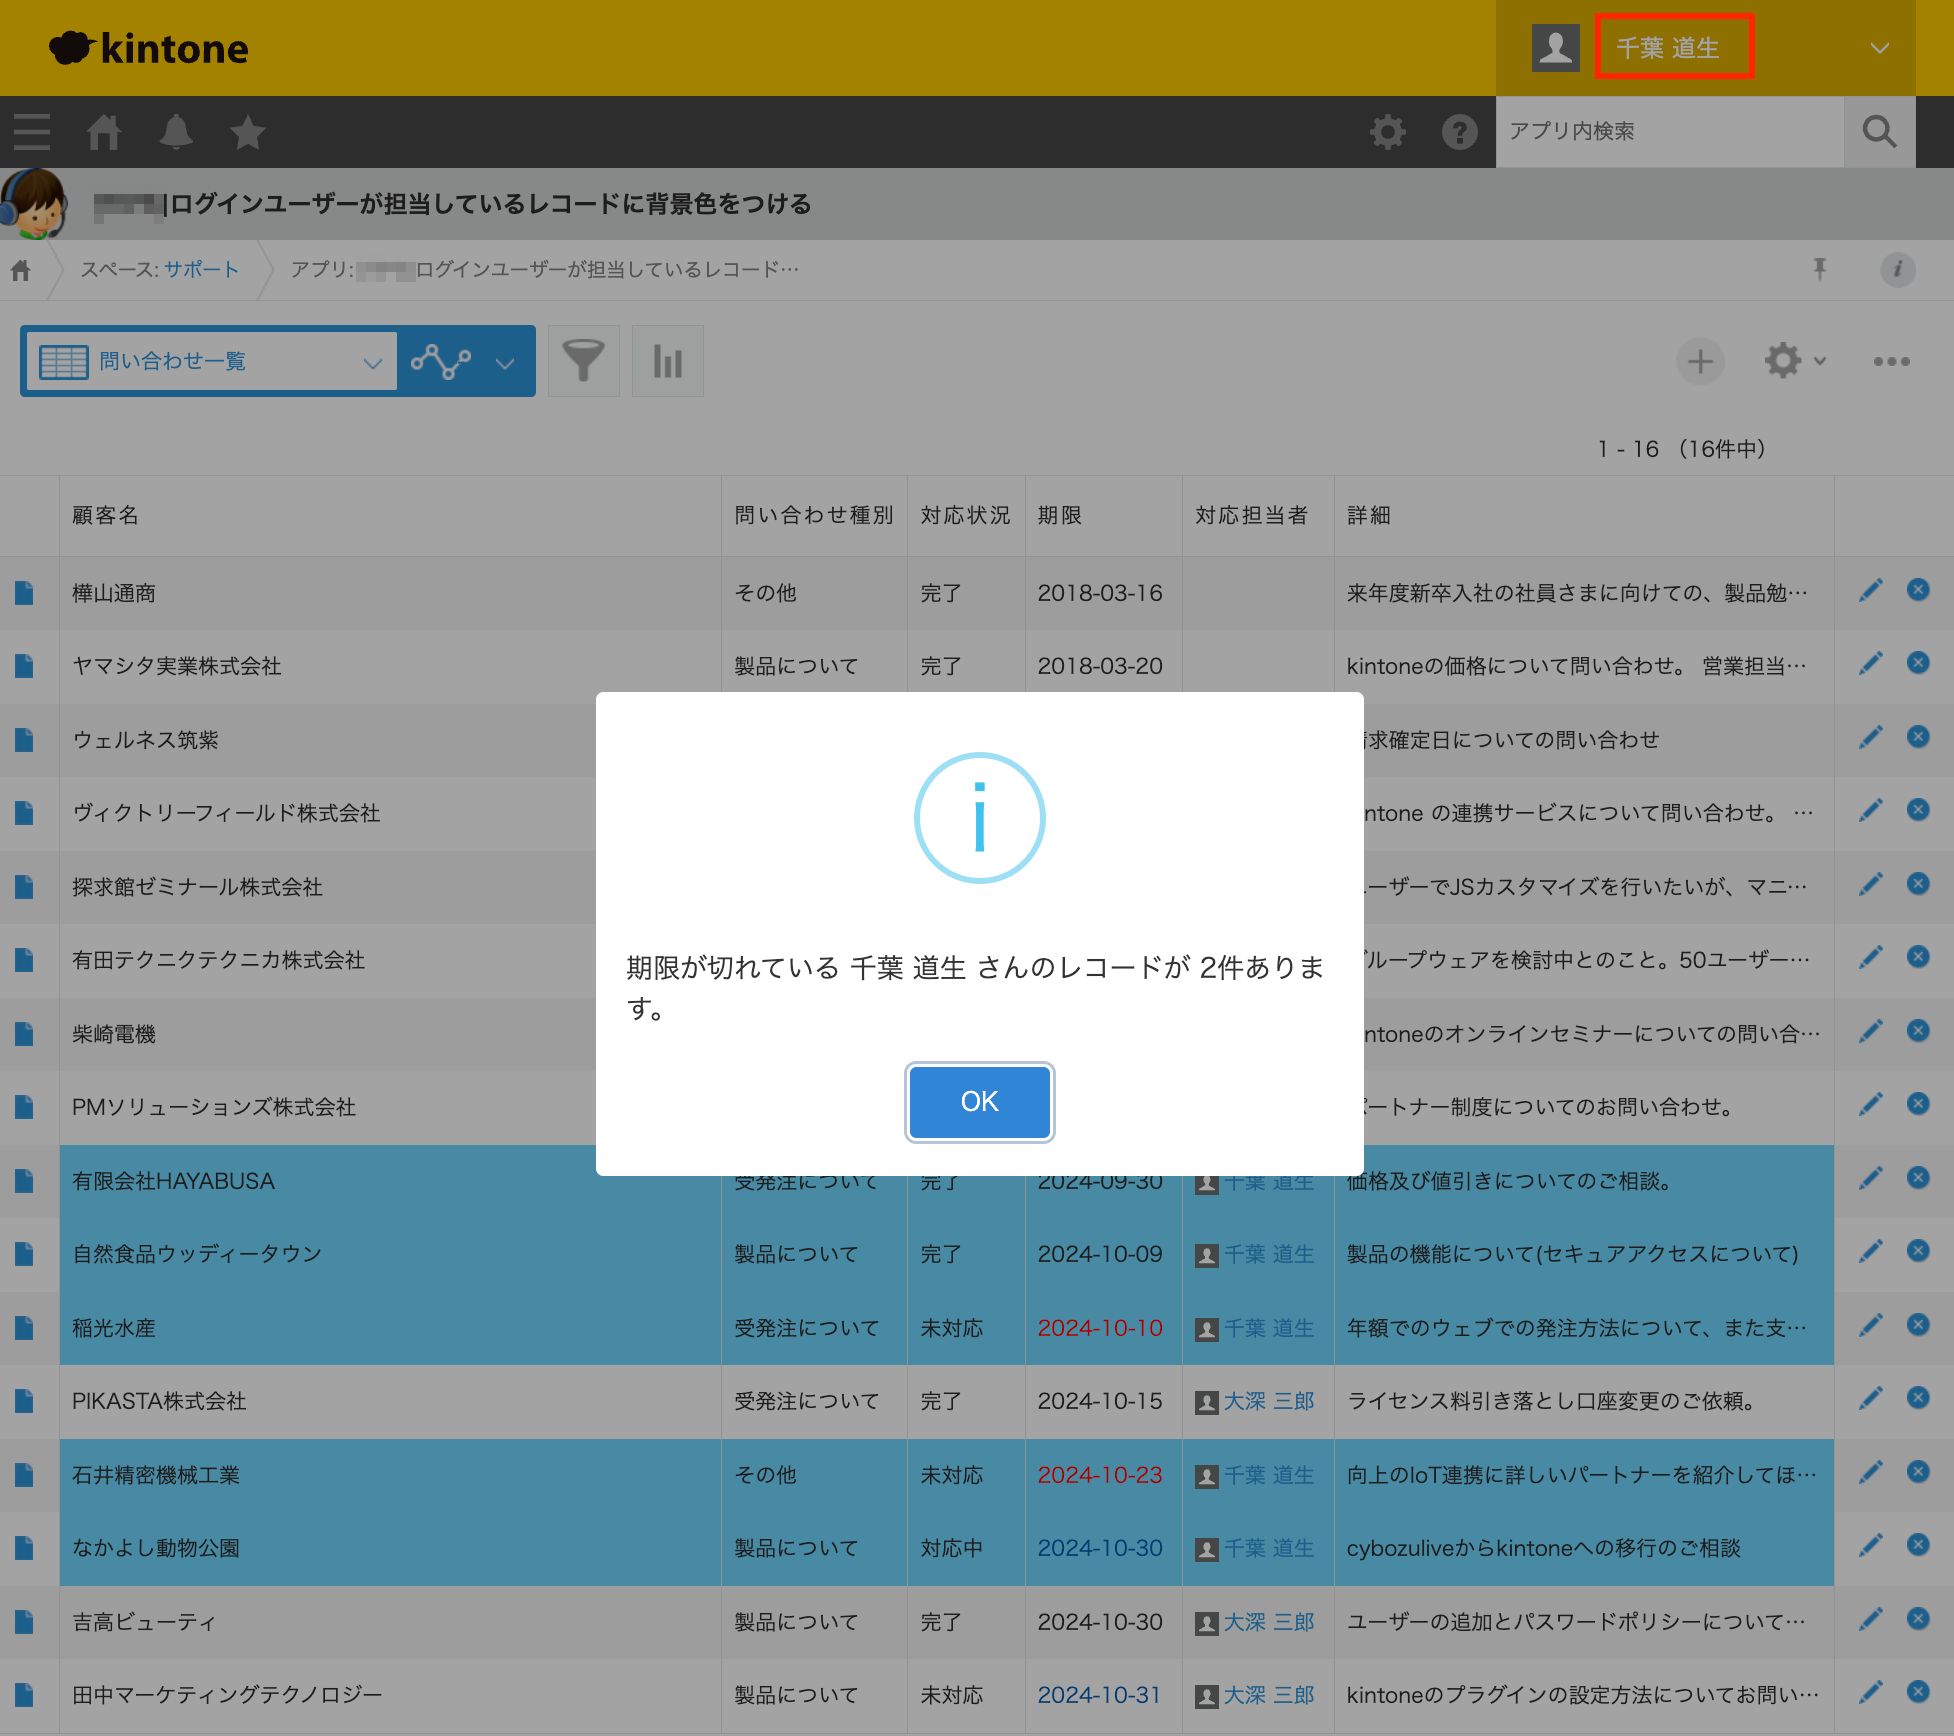This screenshot has height=1736, width=1954.
Task: Click the アプリ内検索 search field
Action: [1669, 131]
